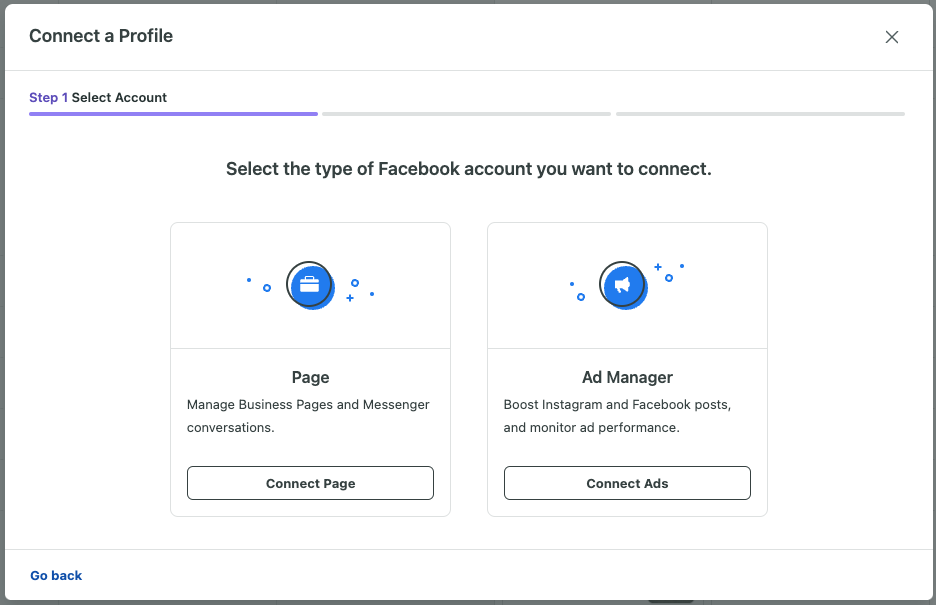936x605 pixels.
Task: Select the Page account type card
Action: tap(310, 368)
